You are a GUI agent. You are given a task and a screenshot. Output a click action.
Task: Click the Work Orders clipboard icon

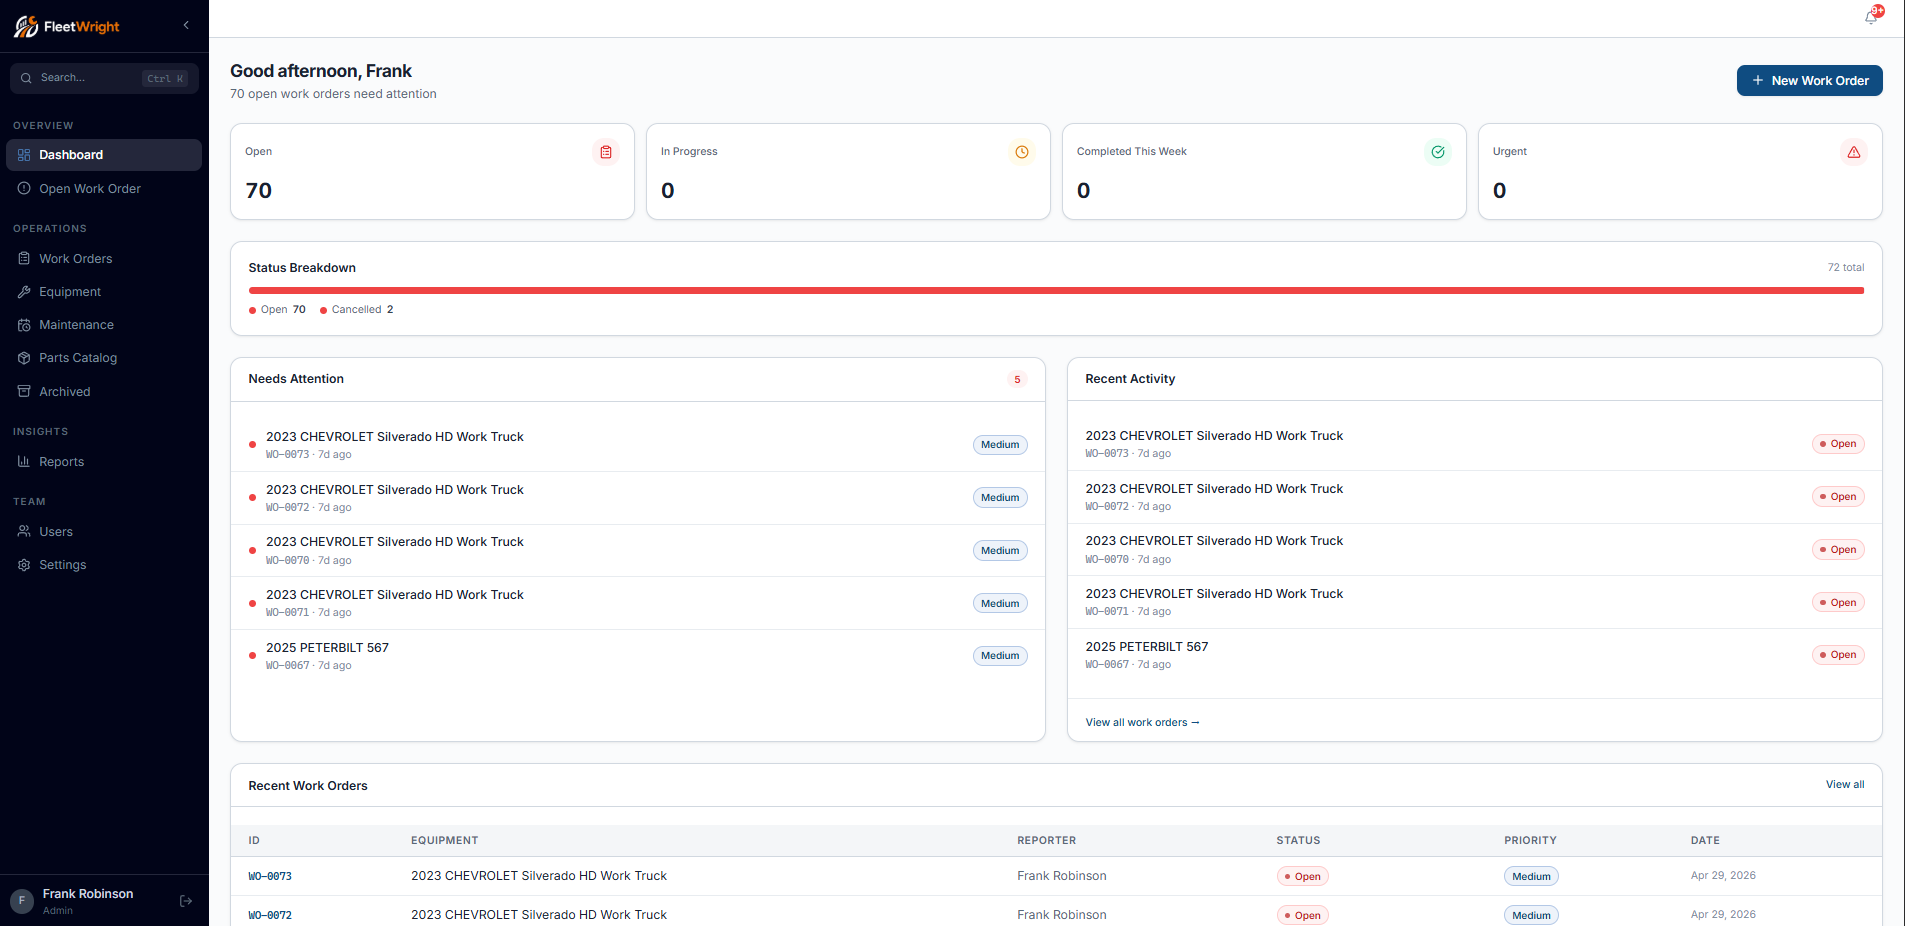[x=24, y=259]
